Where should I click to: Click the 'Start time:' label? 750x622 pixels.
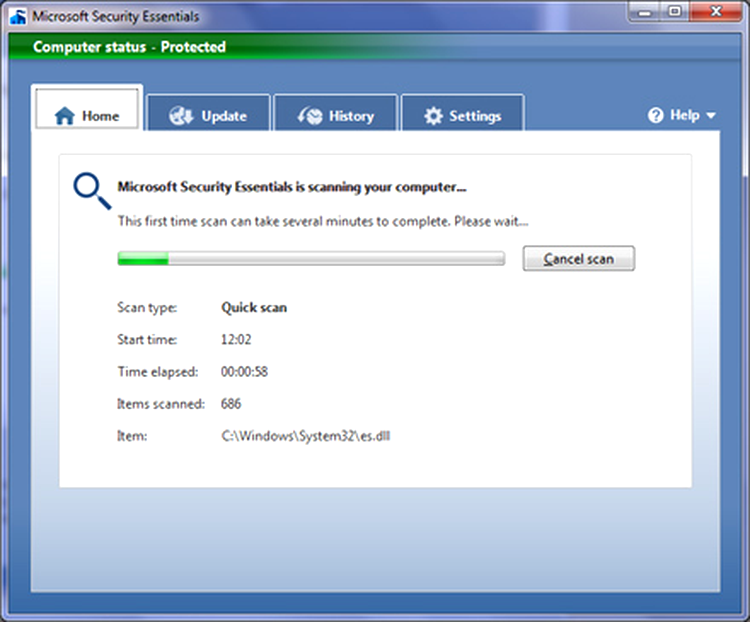point(147,339)
